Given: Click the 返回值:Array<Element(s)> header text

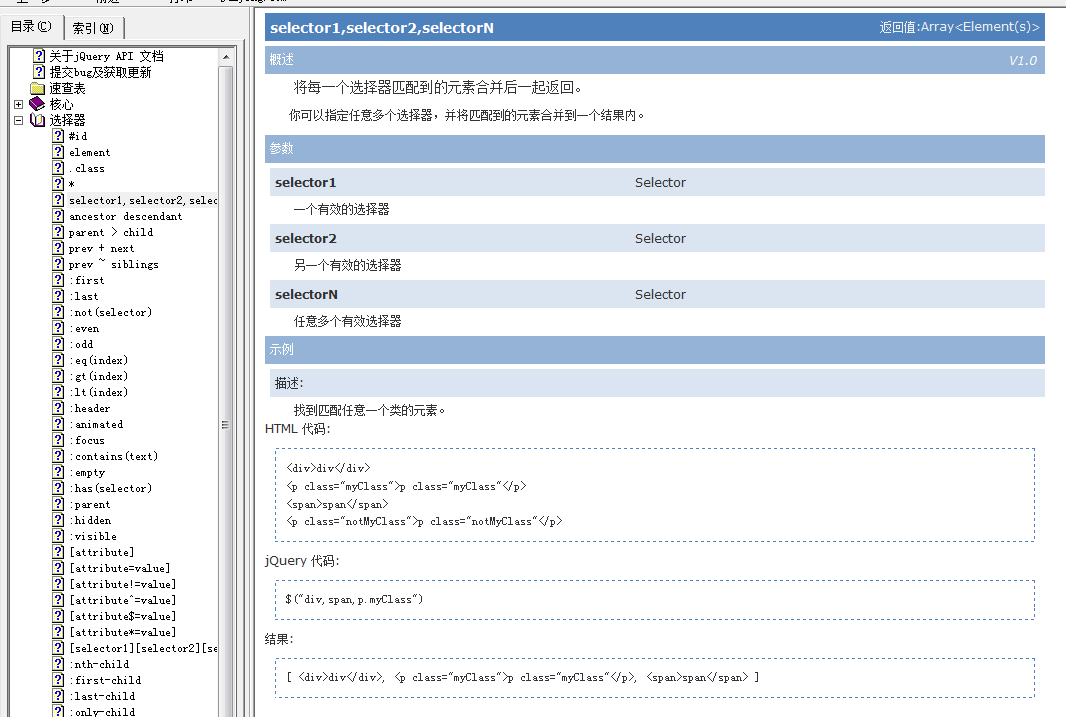Looking at the screenshot, I should point(959,27).
